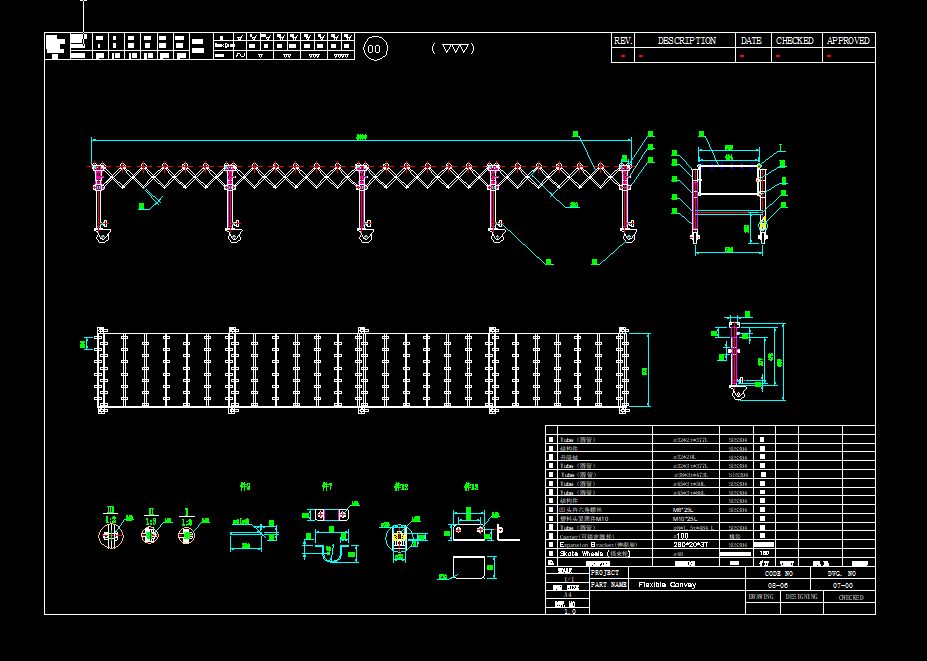Click the M8*25L specification

point(683,510)
